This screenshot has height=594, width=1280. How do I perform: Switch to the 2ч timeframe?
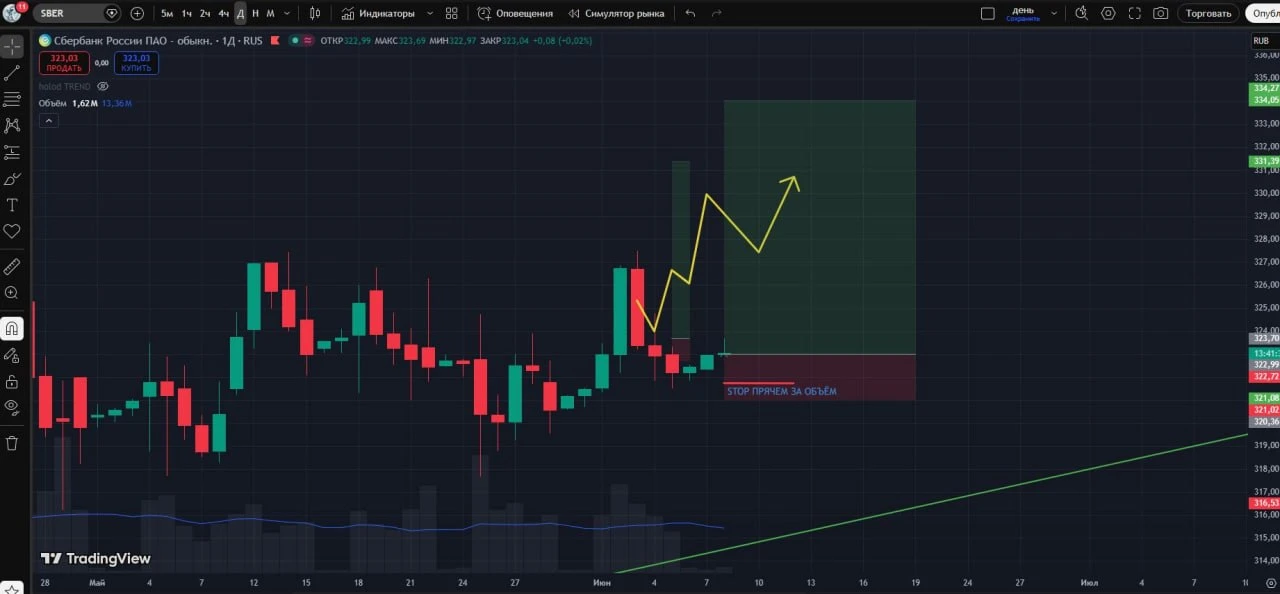point(205,13)
